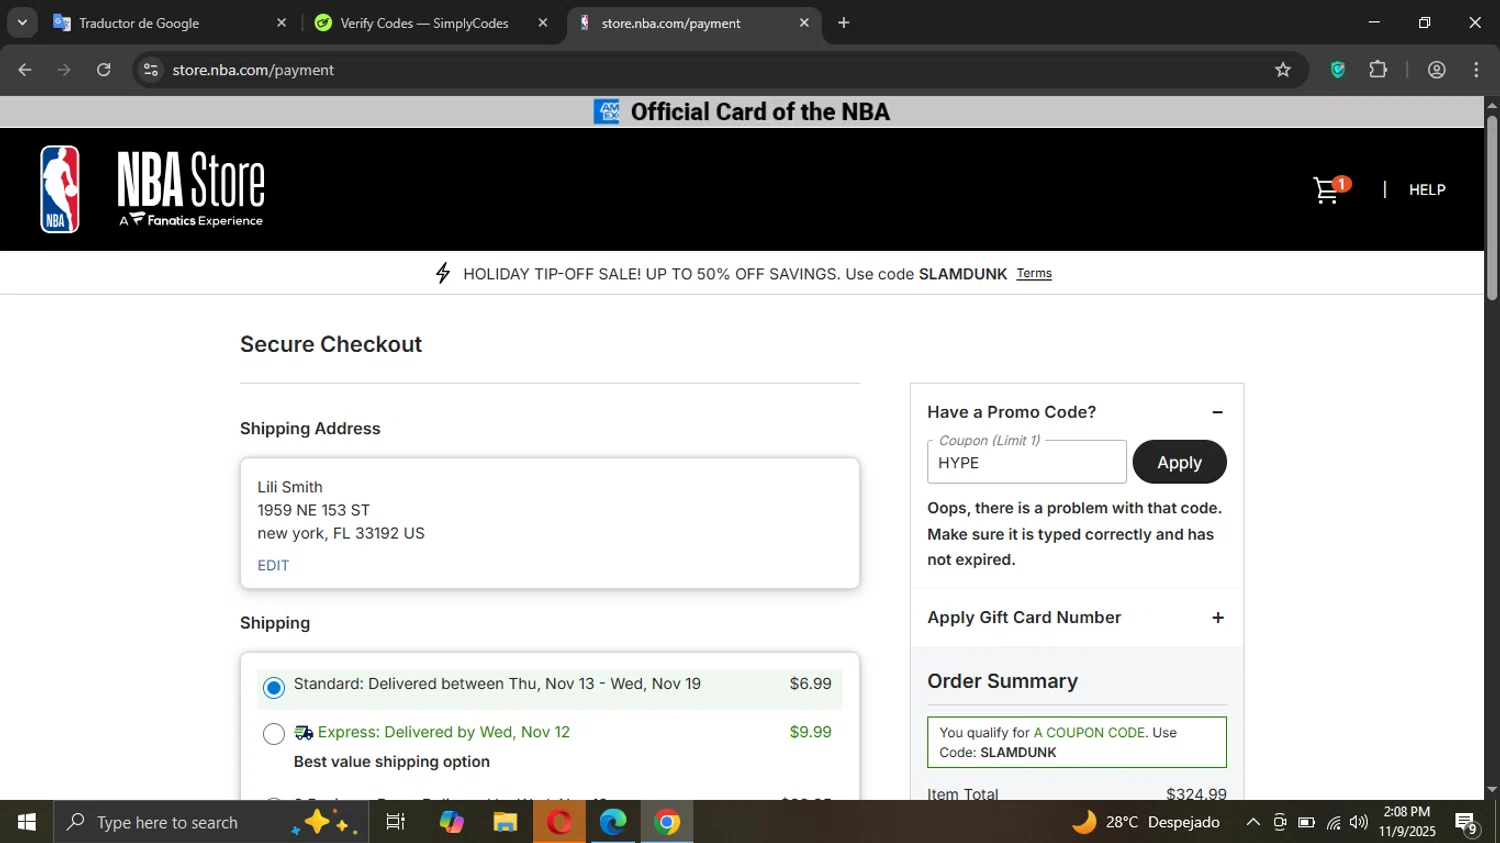Select Standard shipping radio button
This screenshot has height=843, width=1500.
pyautogui.click(x=274, y=688)
